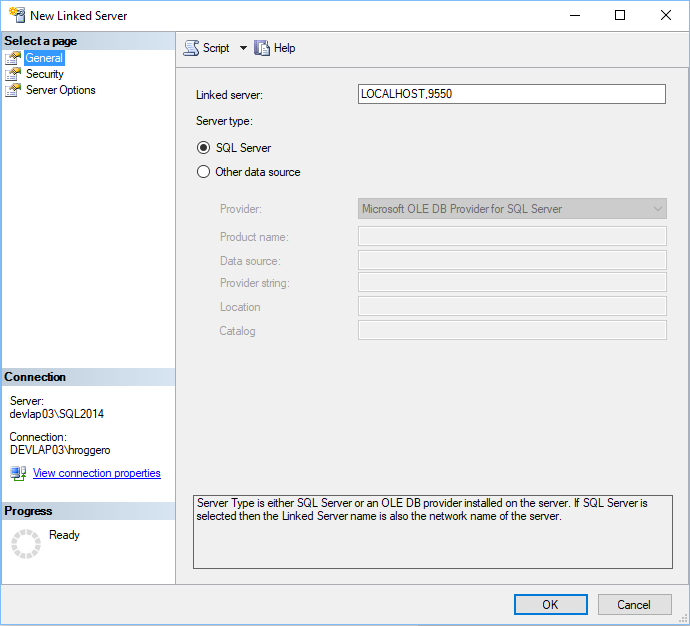Select the General page
This screenshot has height=626, width=690.
44,58
